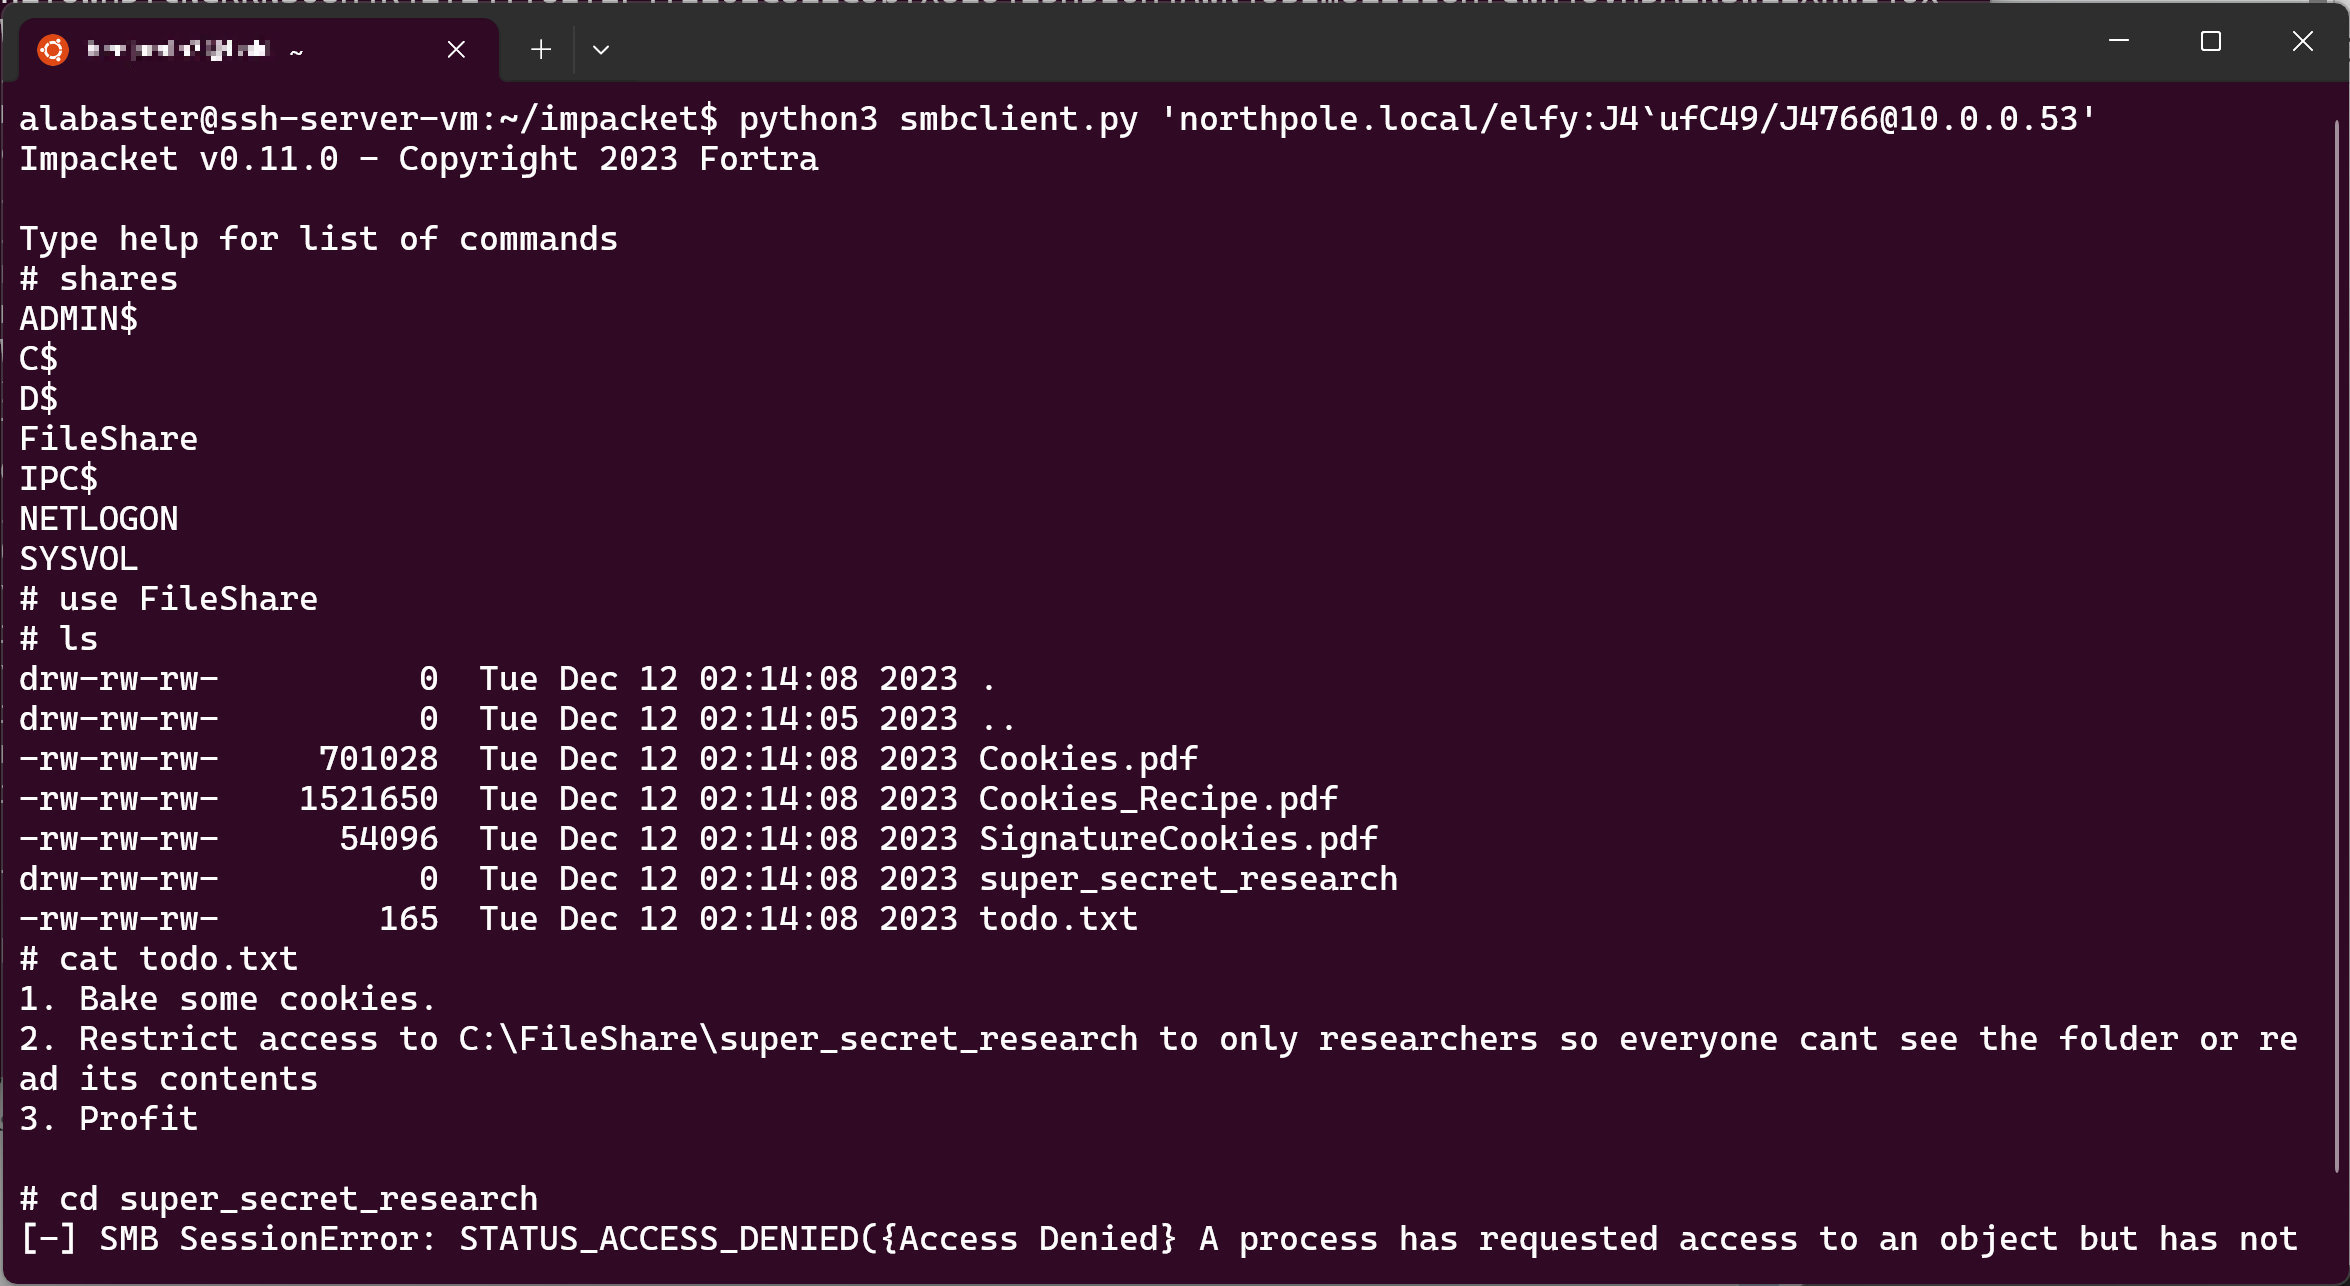2350x1286 pixels.
Task: Click the NETLOGON share entry
Action: pos(98,518)
